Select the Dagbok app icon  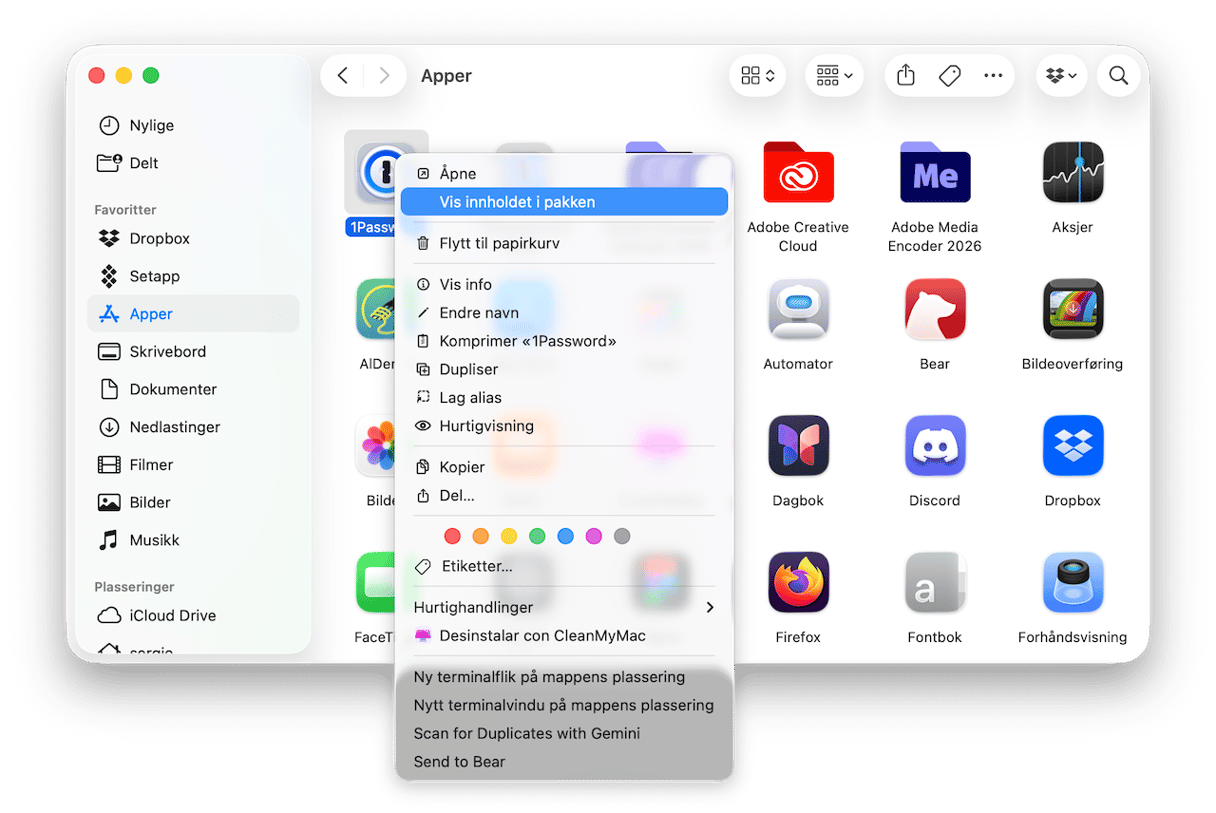[x=798, y=446]
